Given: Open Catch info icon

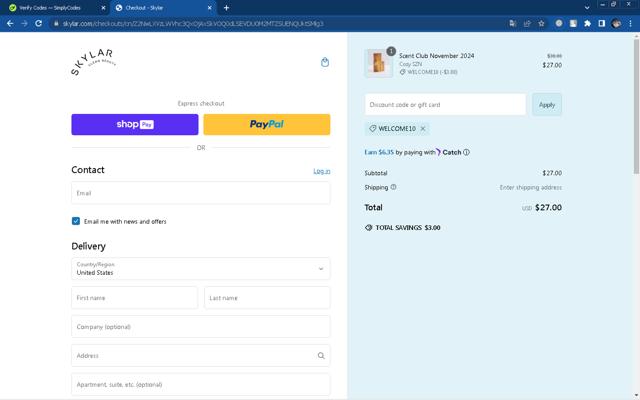Looking at the screenshot, I should coord(467,152).
